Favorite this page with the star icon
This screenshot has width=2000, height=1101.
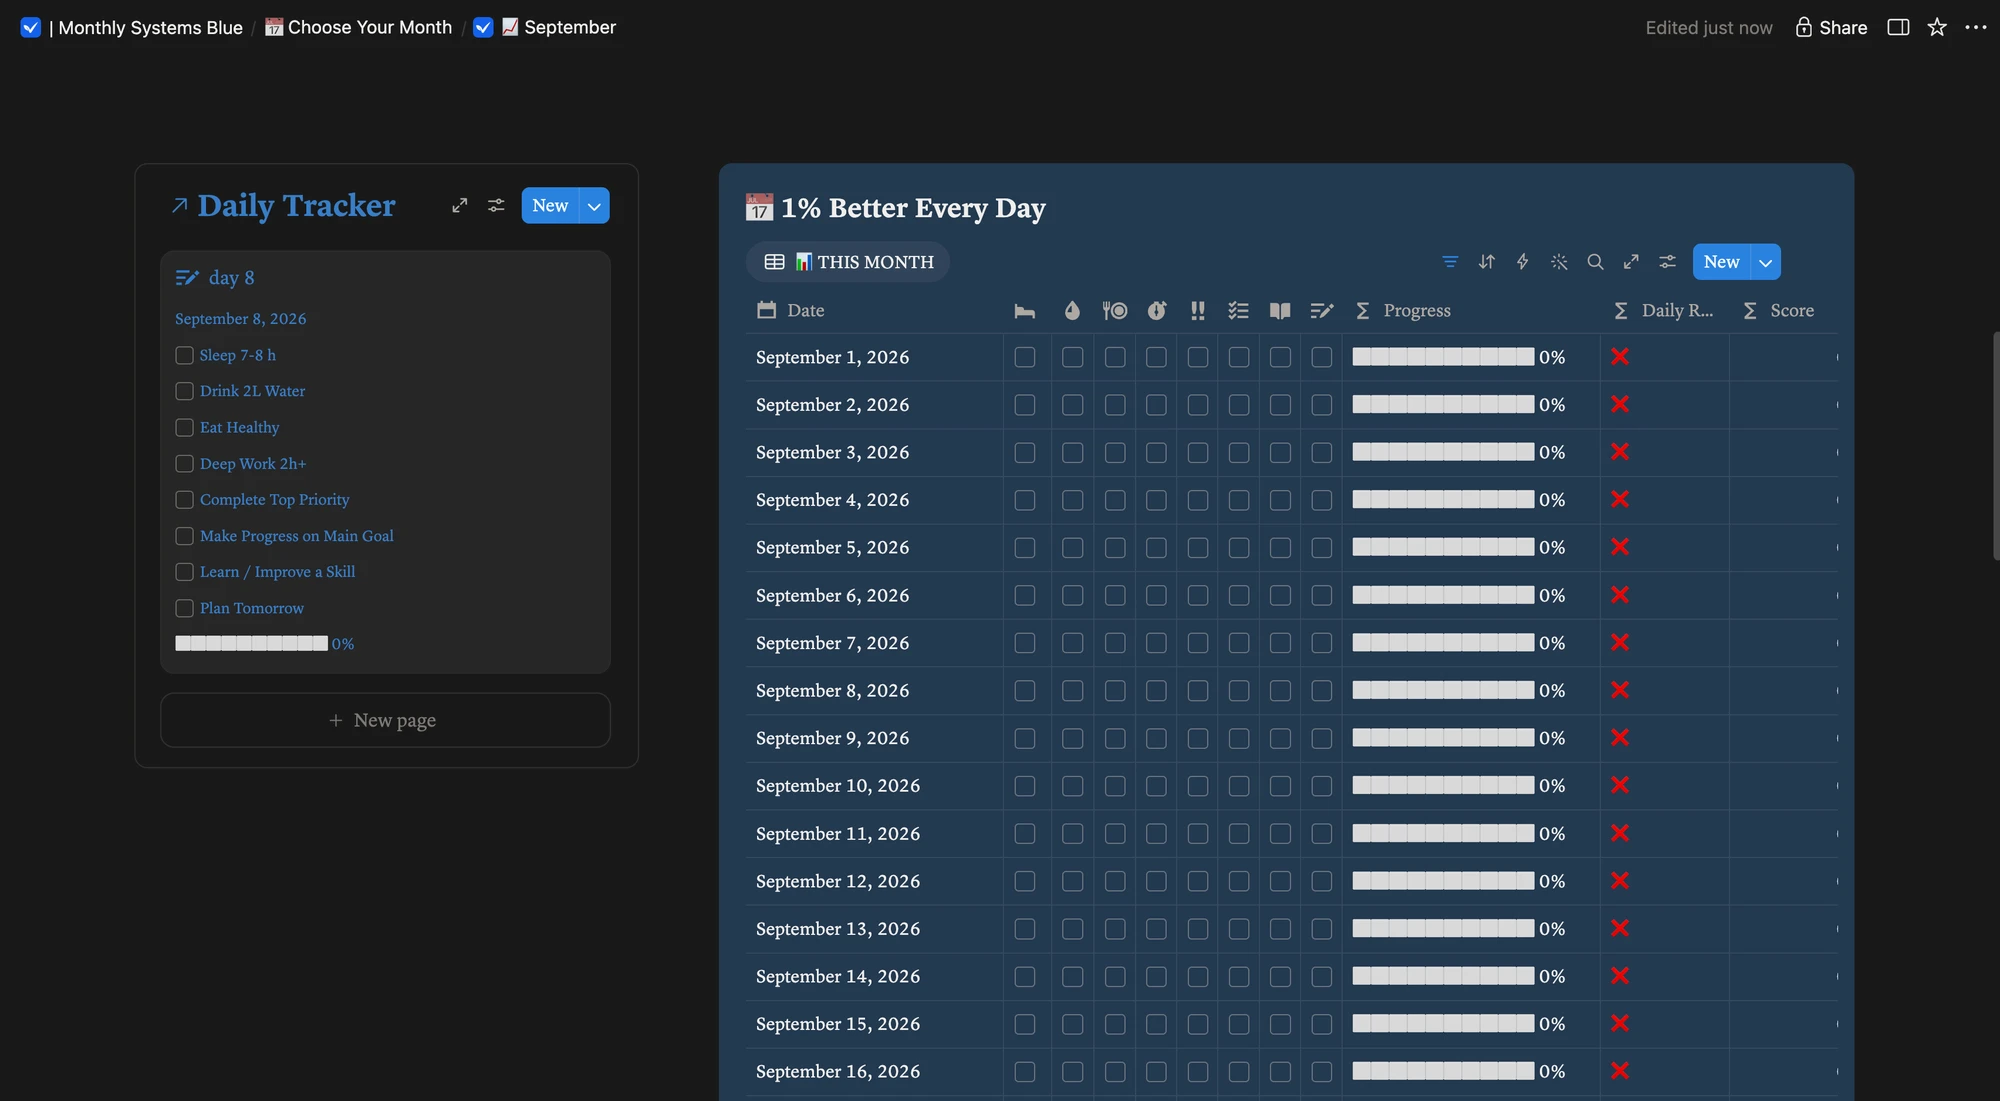click(1937, 28)
